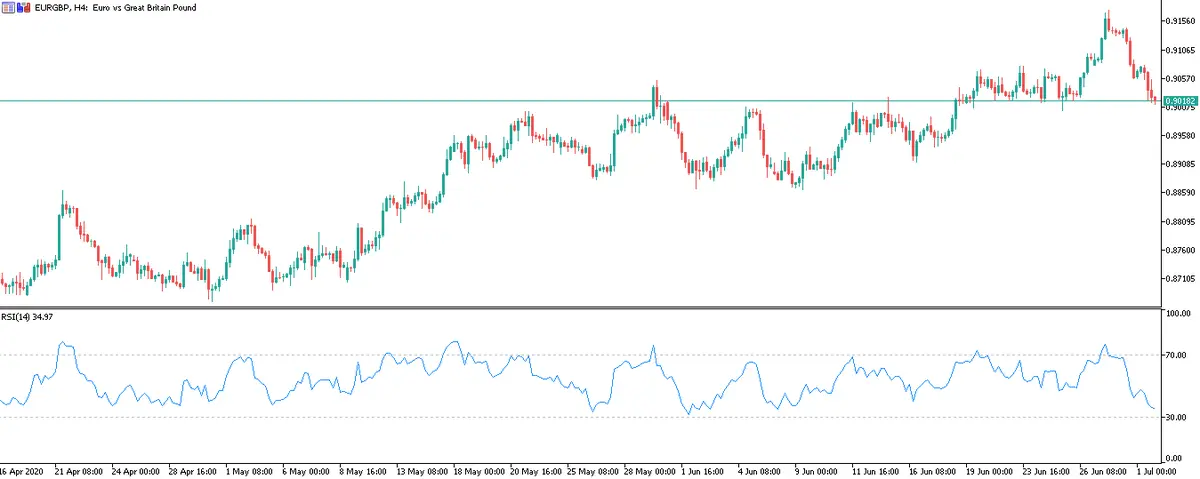Click the highlighted current price label 0.90182
Screen dimensions: 1200x479
1182,101
